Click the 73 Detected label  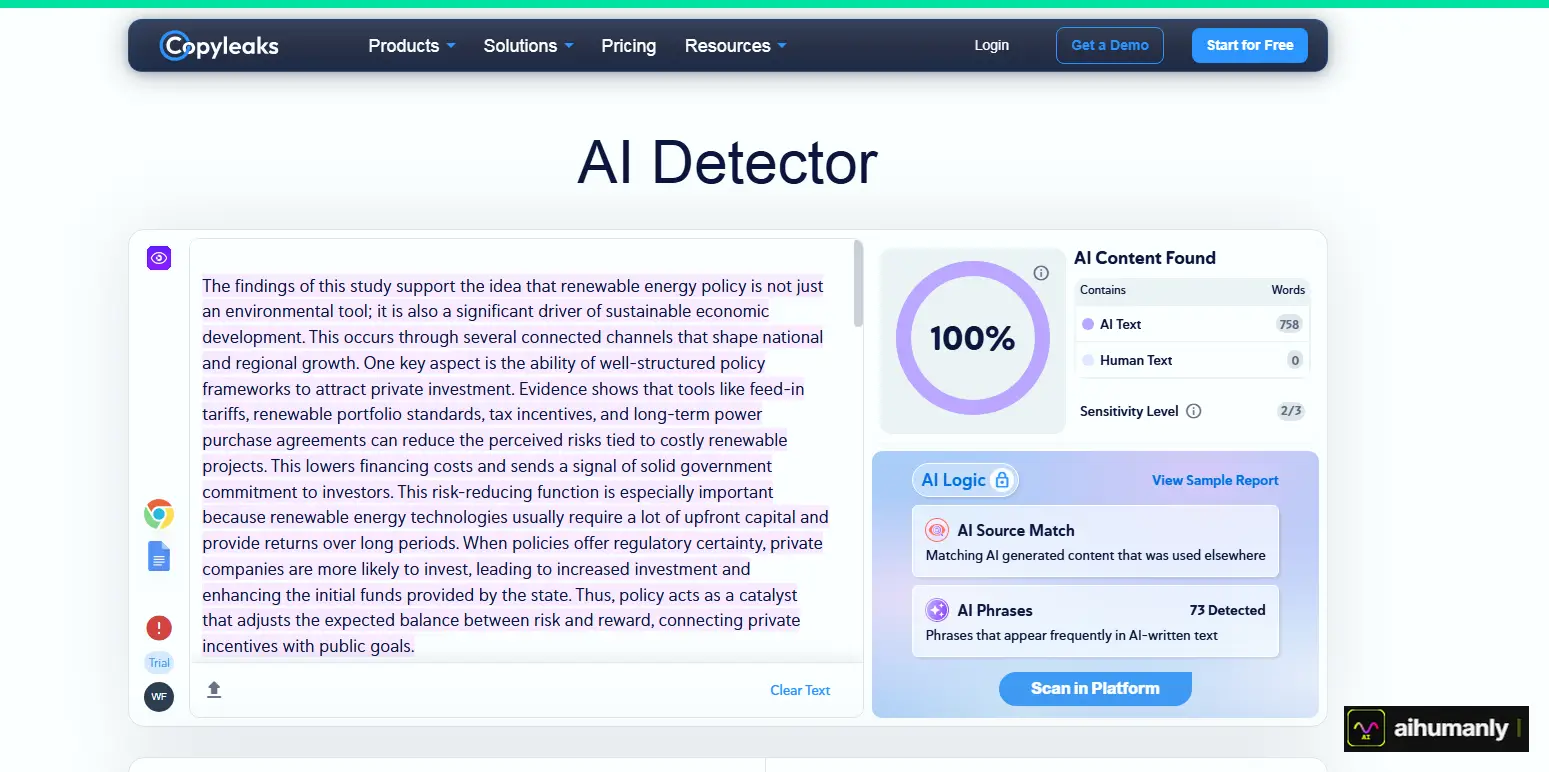point(1227,610)
